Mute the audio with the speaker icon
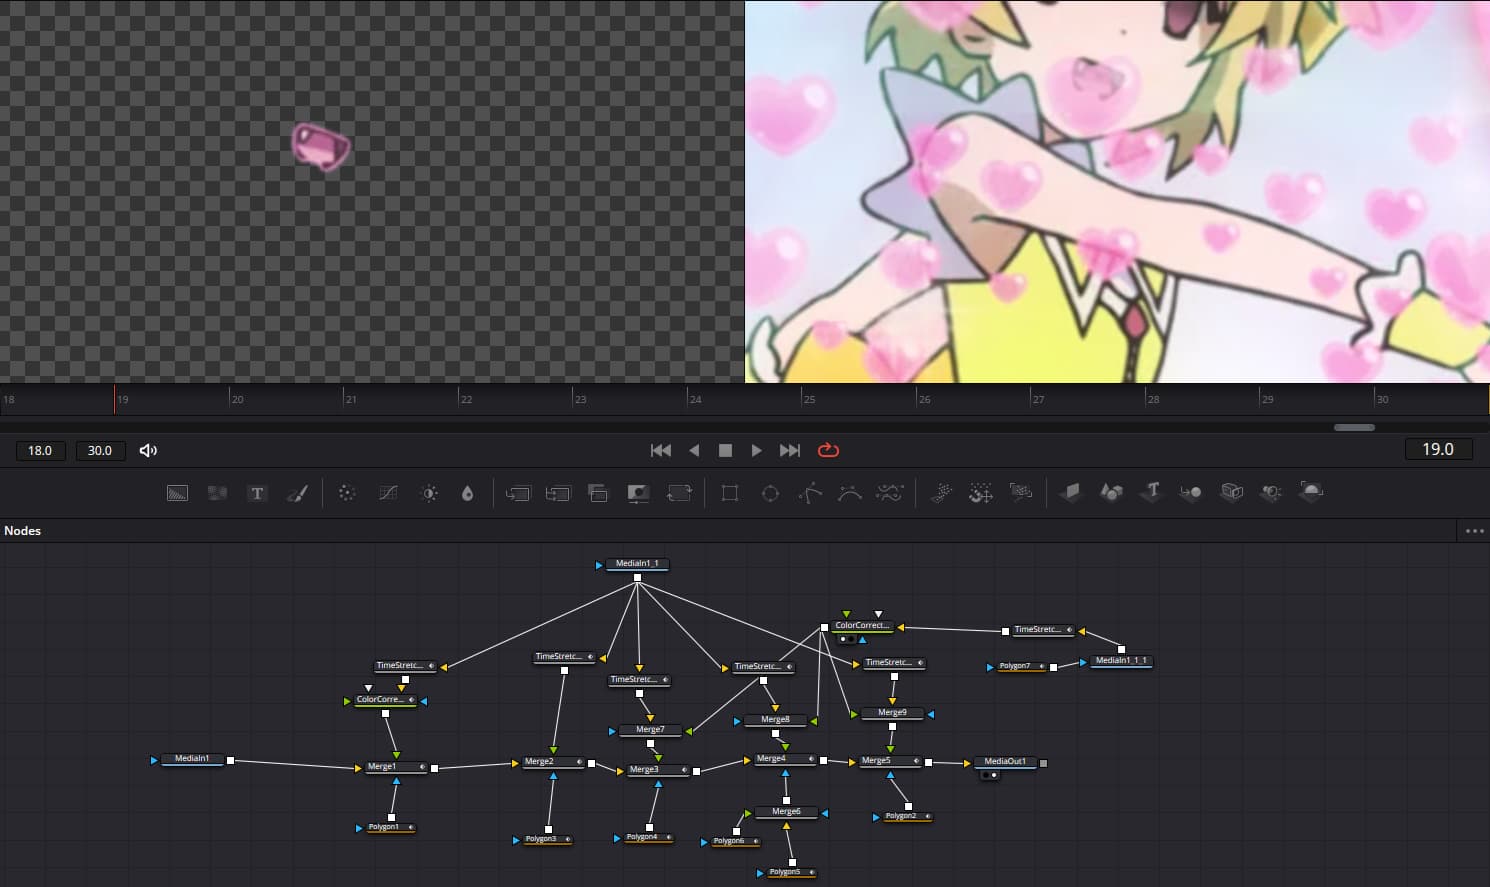 point(148,450)
